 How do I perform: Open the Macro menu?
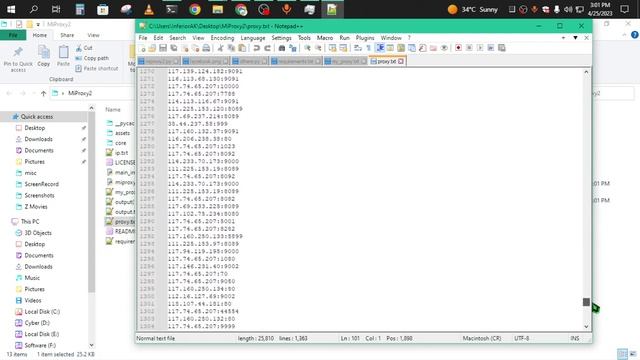click(325, 38)
